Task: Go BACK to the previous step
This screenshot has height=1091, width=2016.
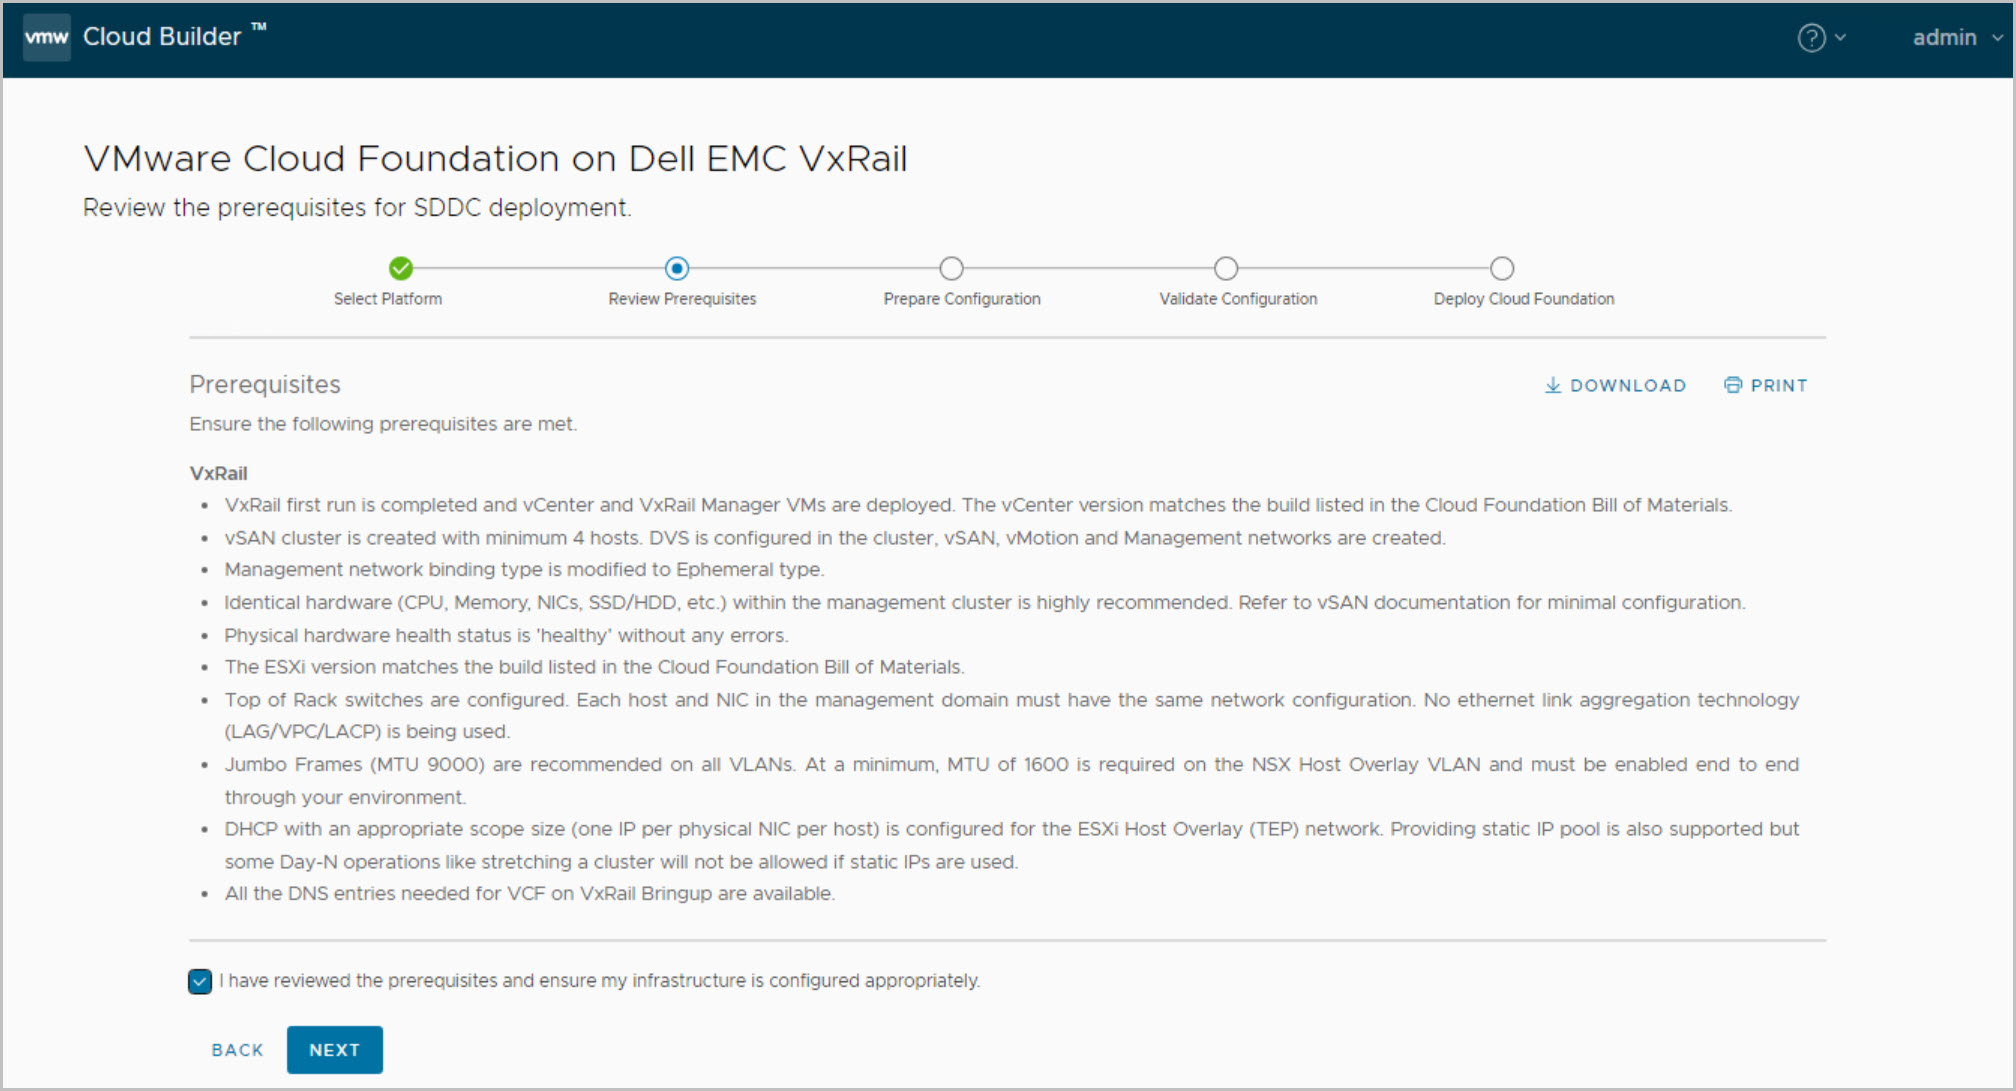Action: coord(237,1050)
